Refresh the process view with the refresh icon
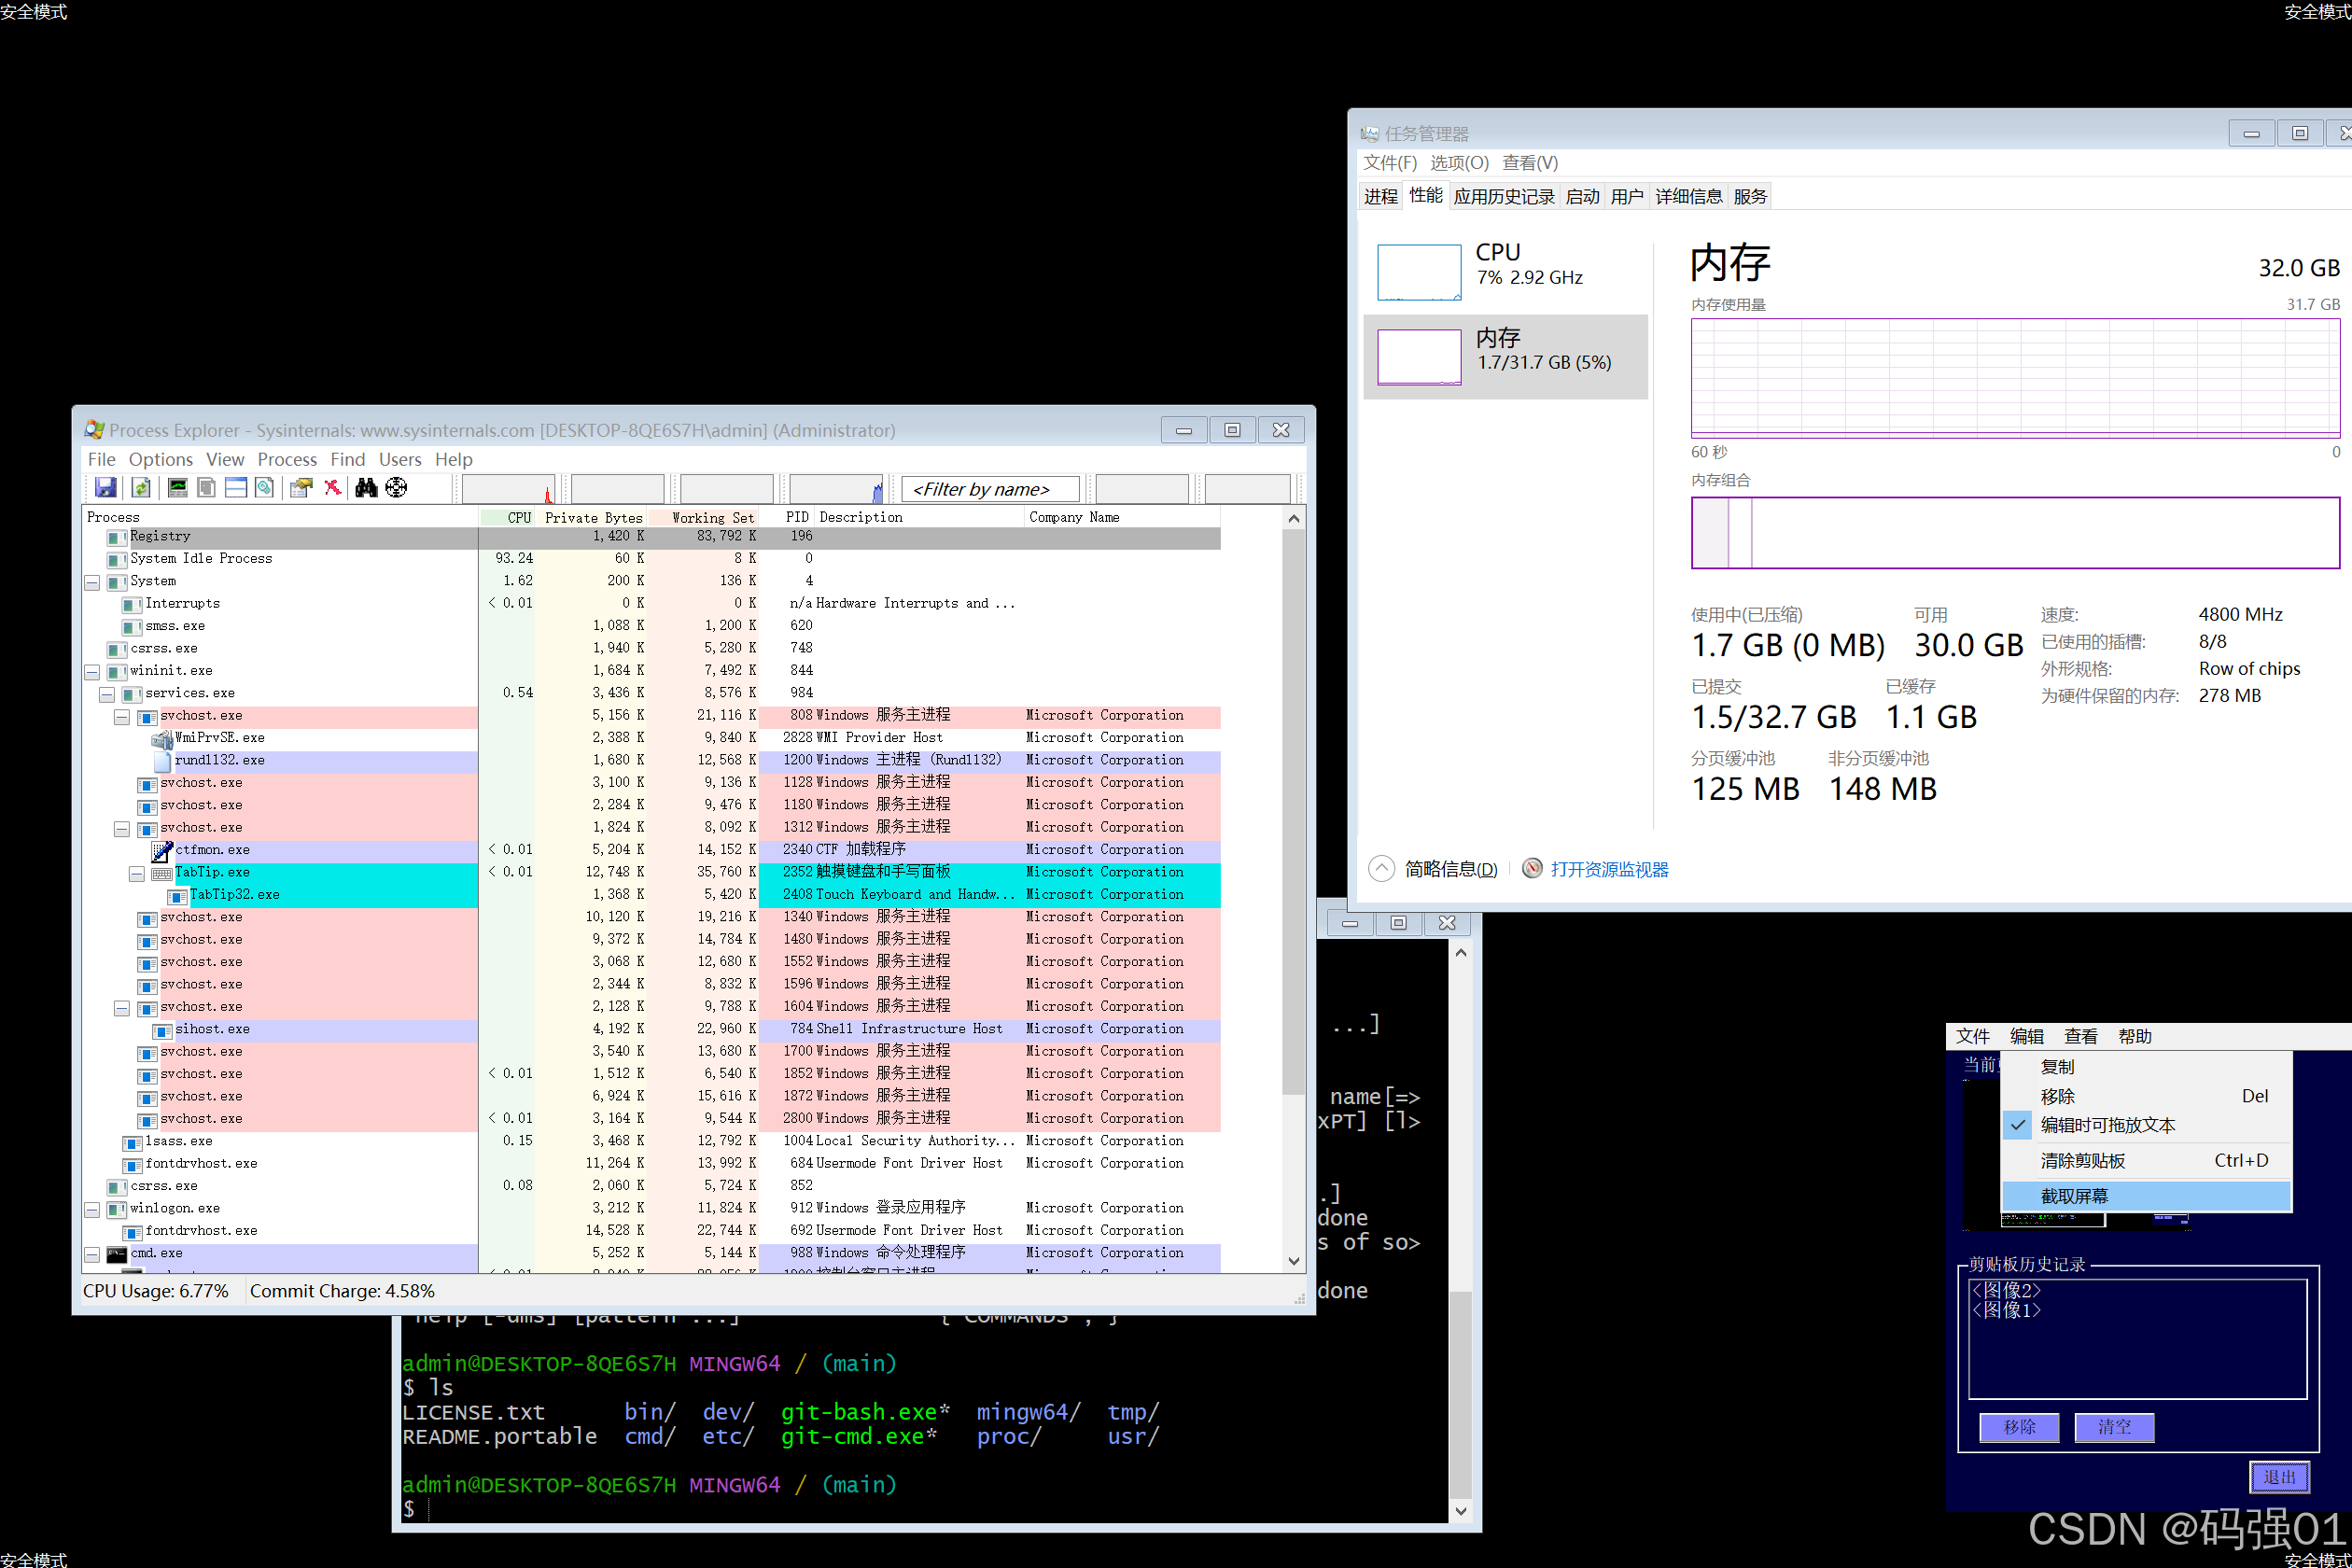This screenshot has height=1568, width=2352. [x=140, y=488]
